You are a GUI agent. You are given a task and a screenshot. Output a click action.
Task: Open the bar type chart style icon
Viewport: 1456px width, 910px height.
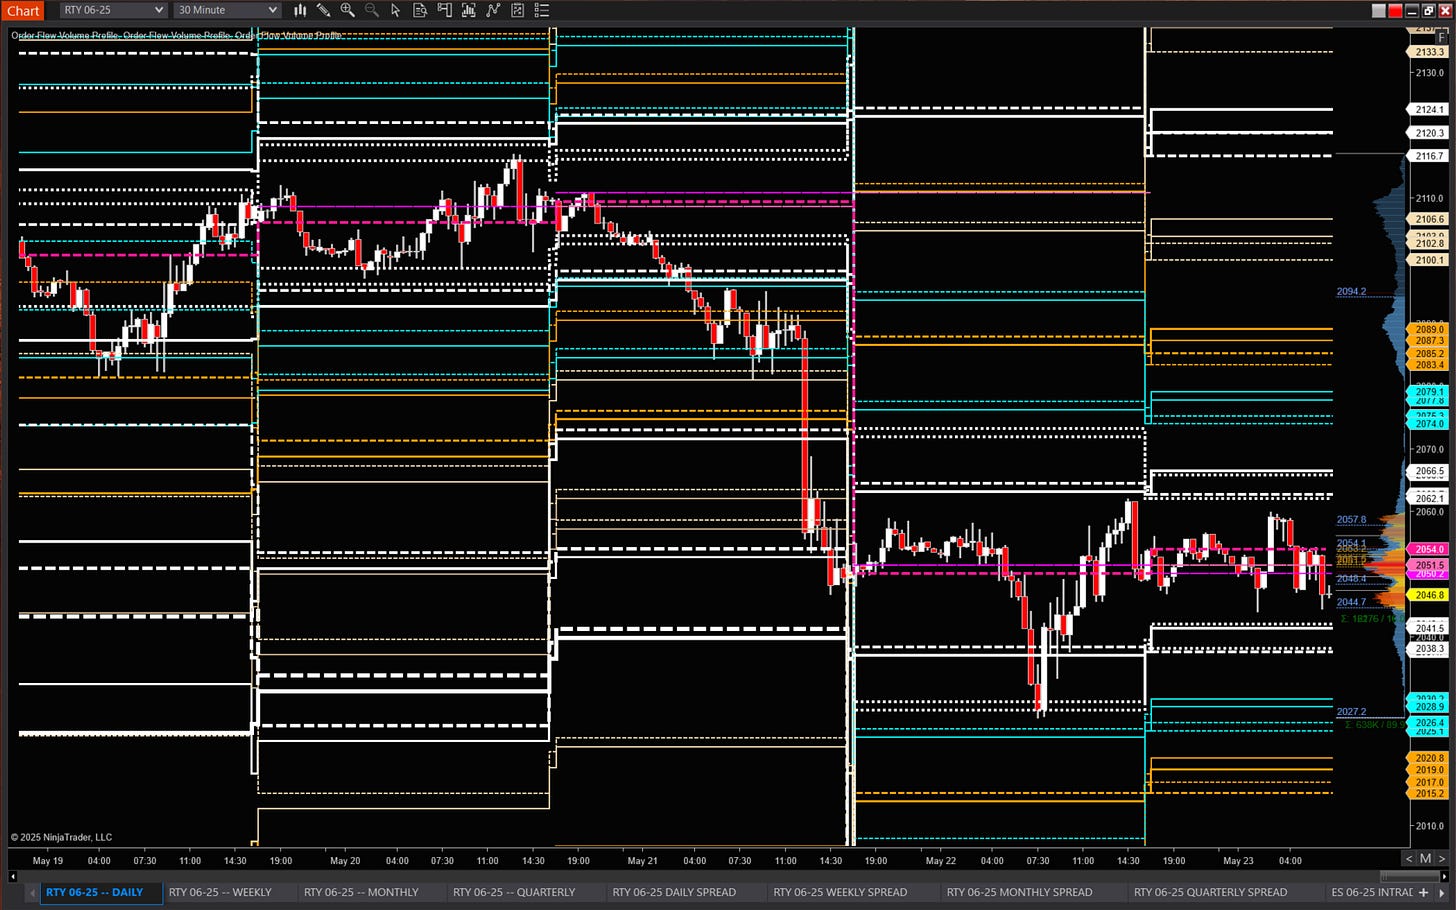(300, 10)
